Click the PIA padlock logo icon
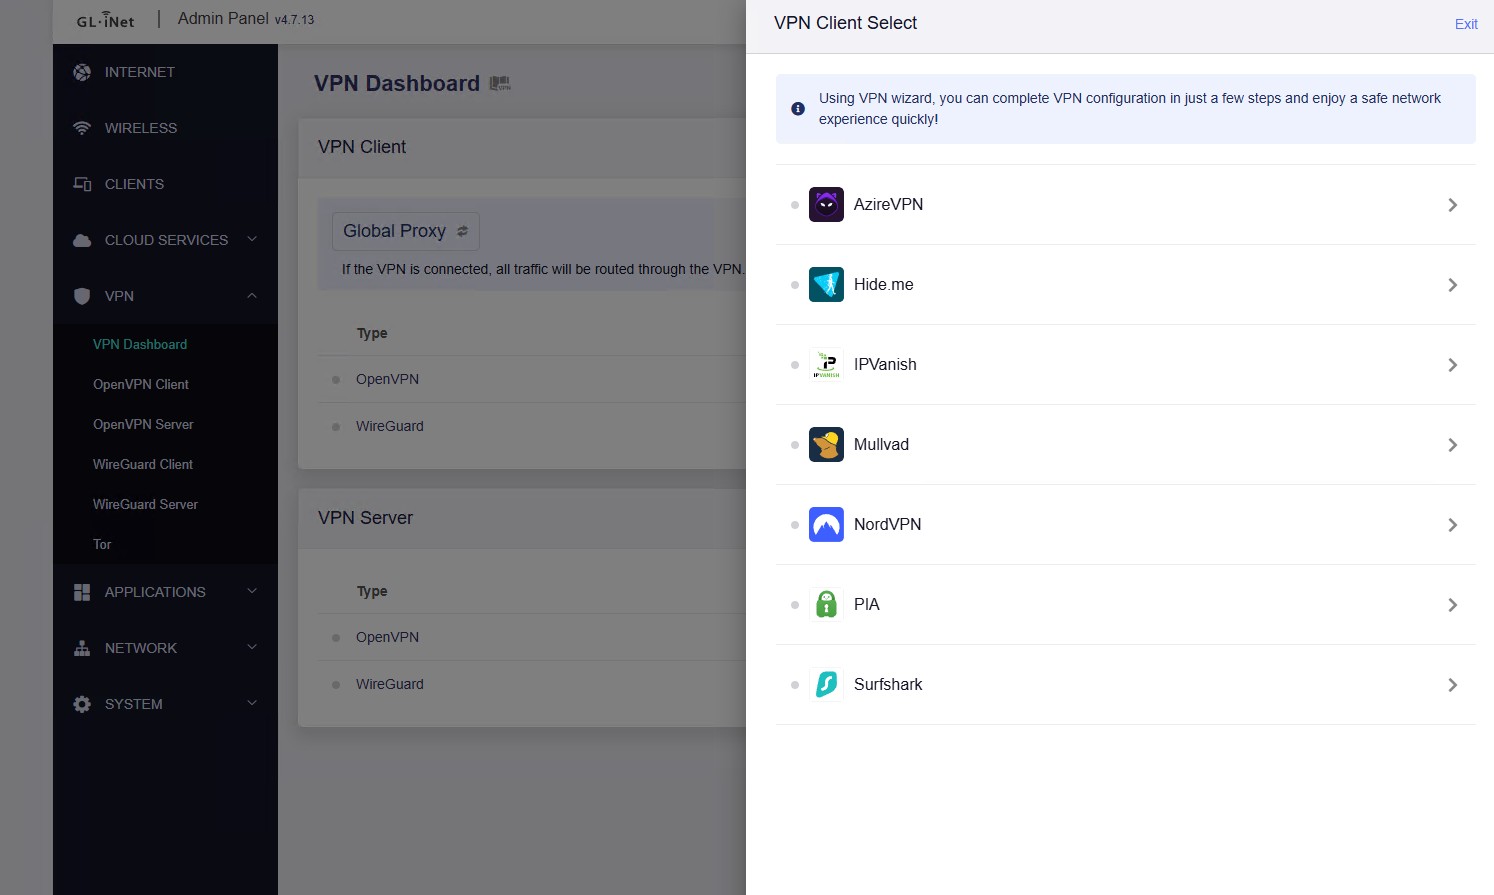The image size is (1494, 895). tap(826, 605)
